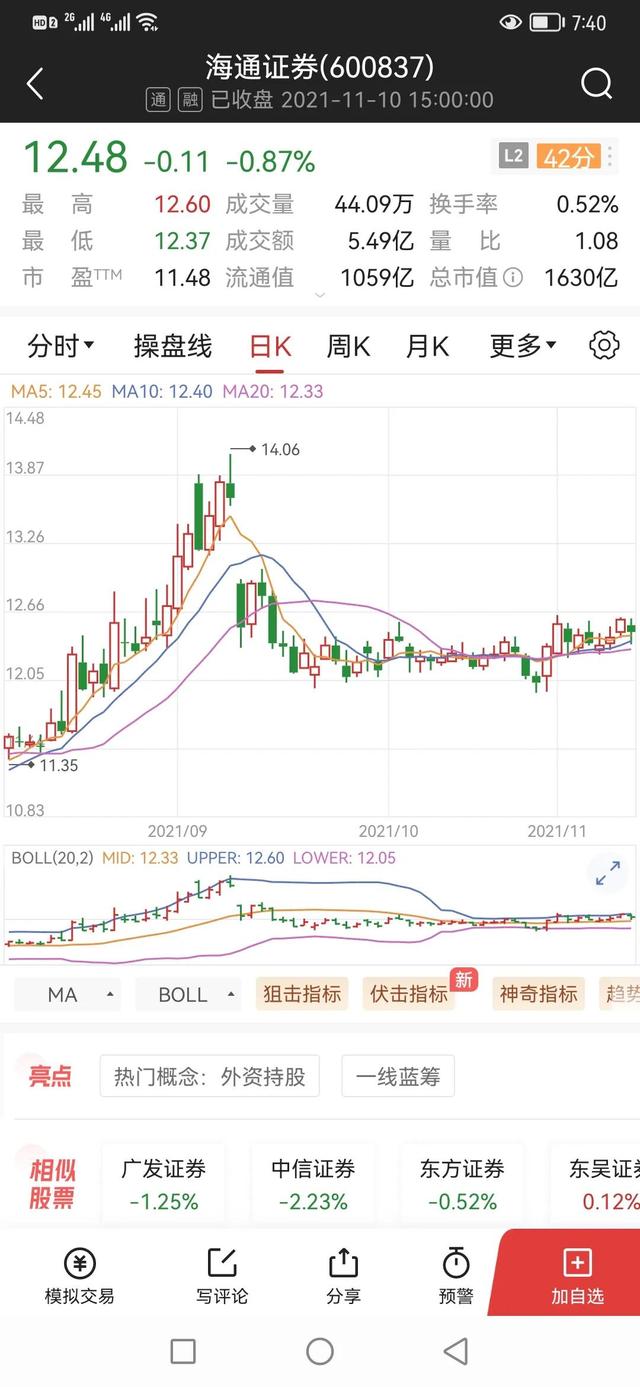Tap the MA10: 12.40 label
This screenshot has height=1387, width=640.
pos(162,392)
